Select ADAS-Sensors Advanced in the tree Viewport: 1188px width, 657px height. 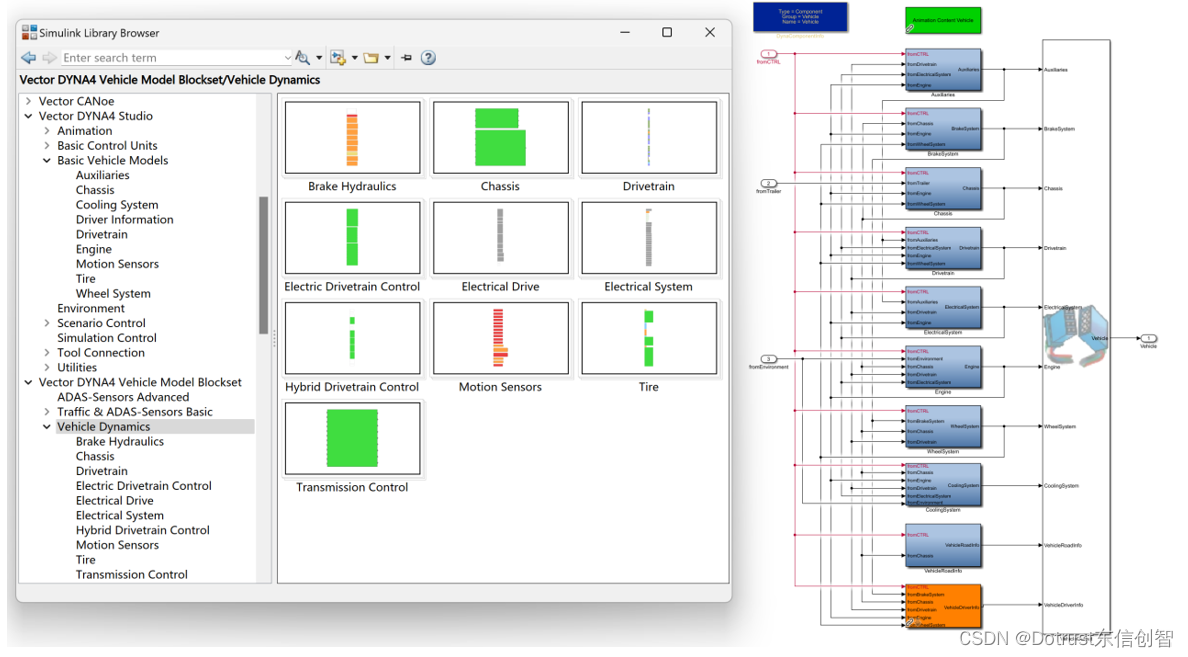123,397
